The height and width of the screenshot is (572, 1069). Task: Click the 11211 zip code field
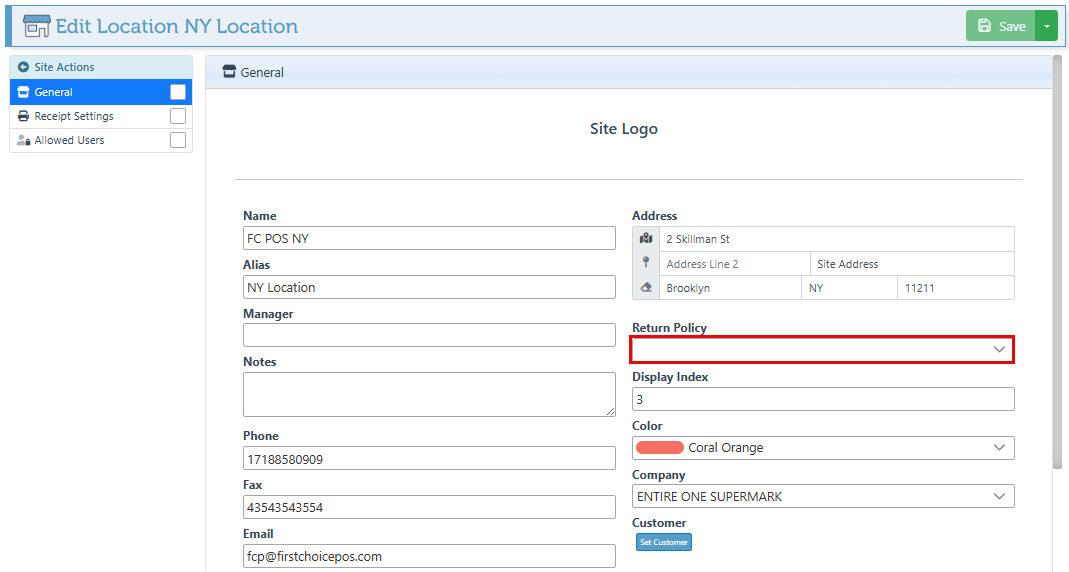[x=956, y=287]
